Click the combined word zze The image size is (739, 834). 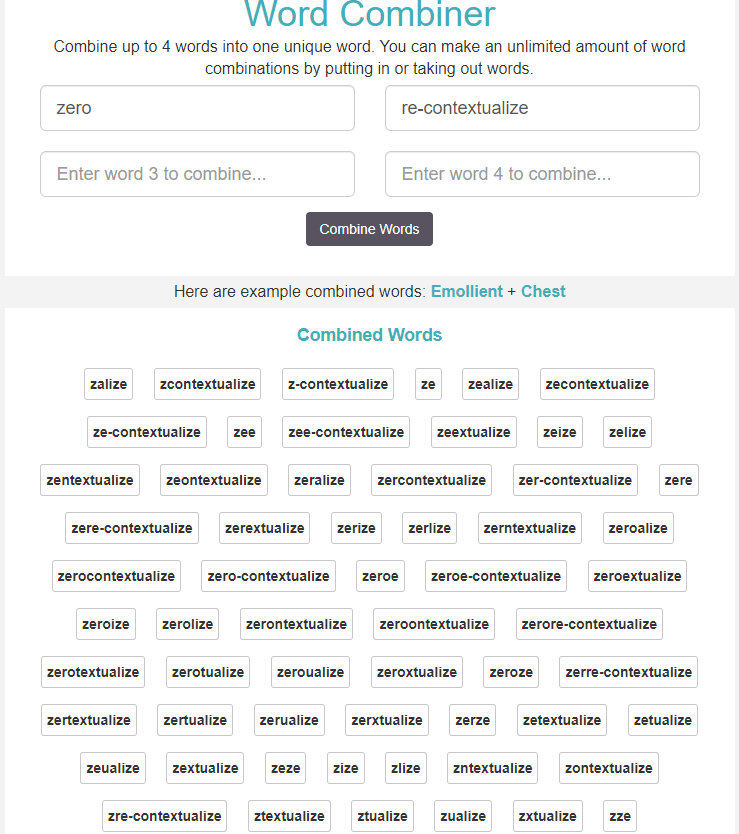pyautogui.click(x=620, y=816)
